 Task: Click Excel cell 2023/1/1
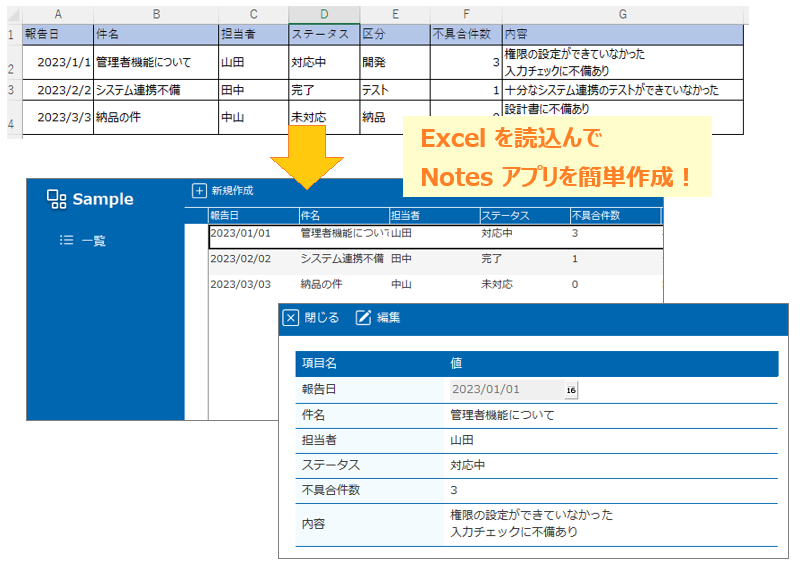pos(58,62)
